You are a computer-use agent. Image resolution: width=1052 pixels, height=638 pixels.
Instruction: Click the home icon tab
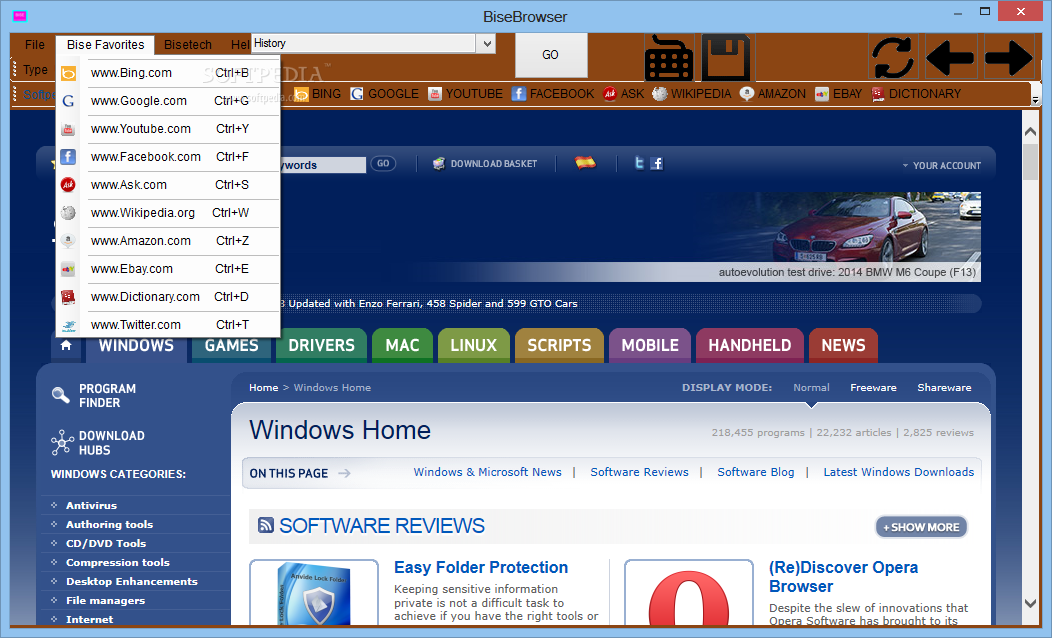pos(66,345)
